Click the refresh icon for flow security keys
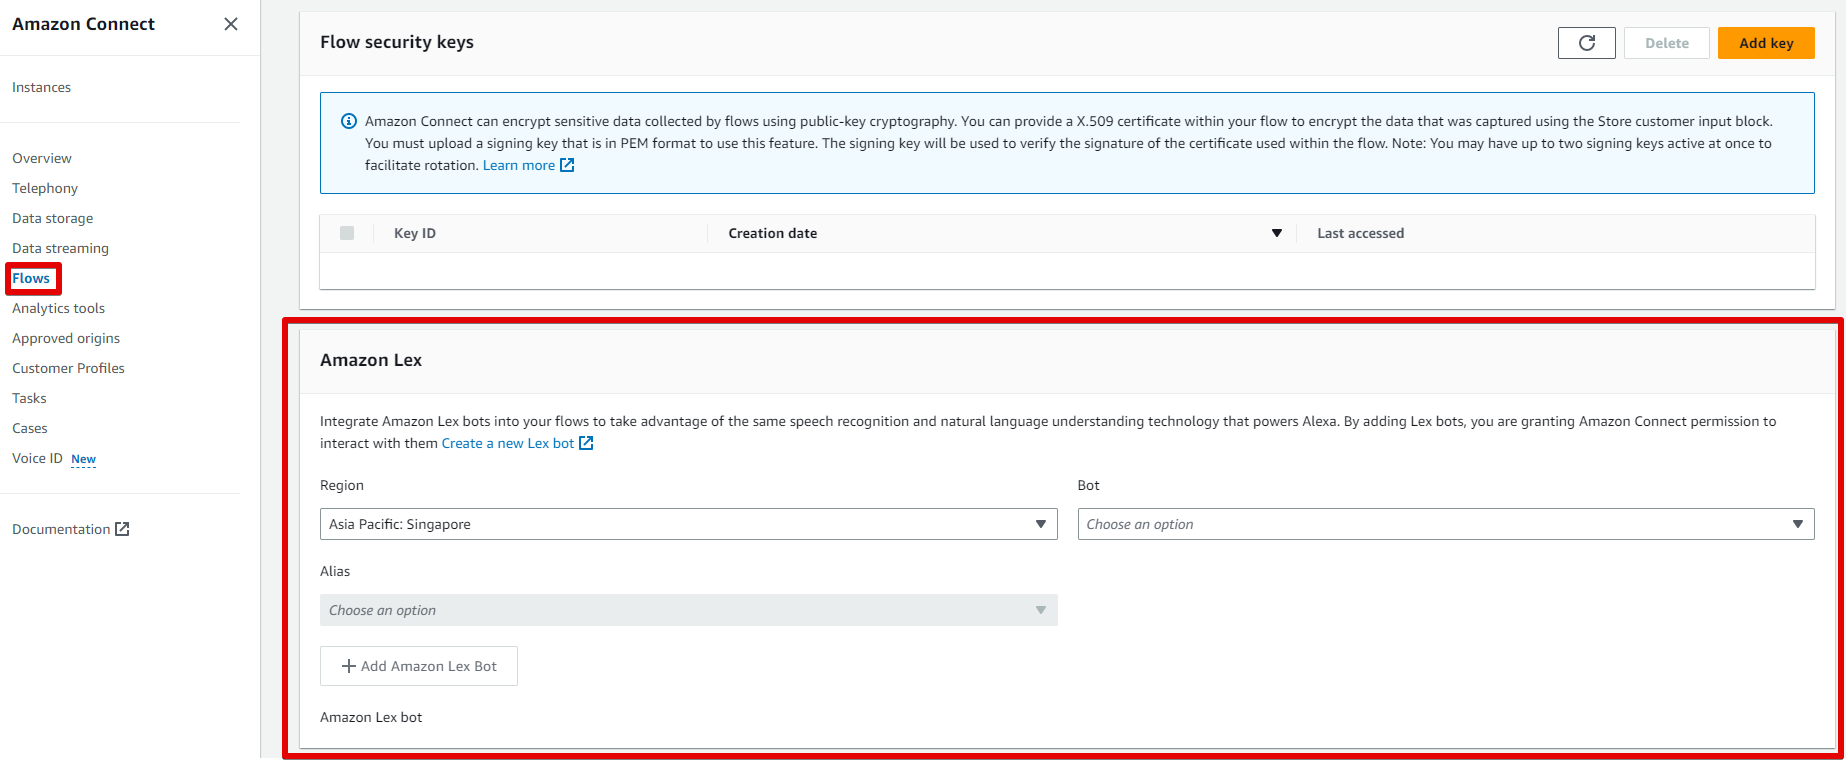This screenshot has width=1848, height=764. [x=1586, y=43]
